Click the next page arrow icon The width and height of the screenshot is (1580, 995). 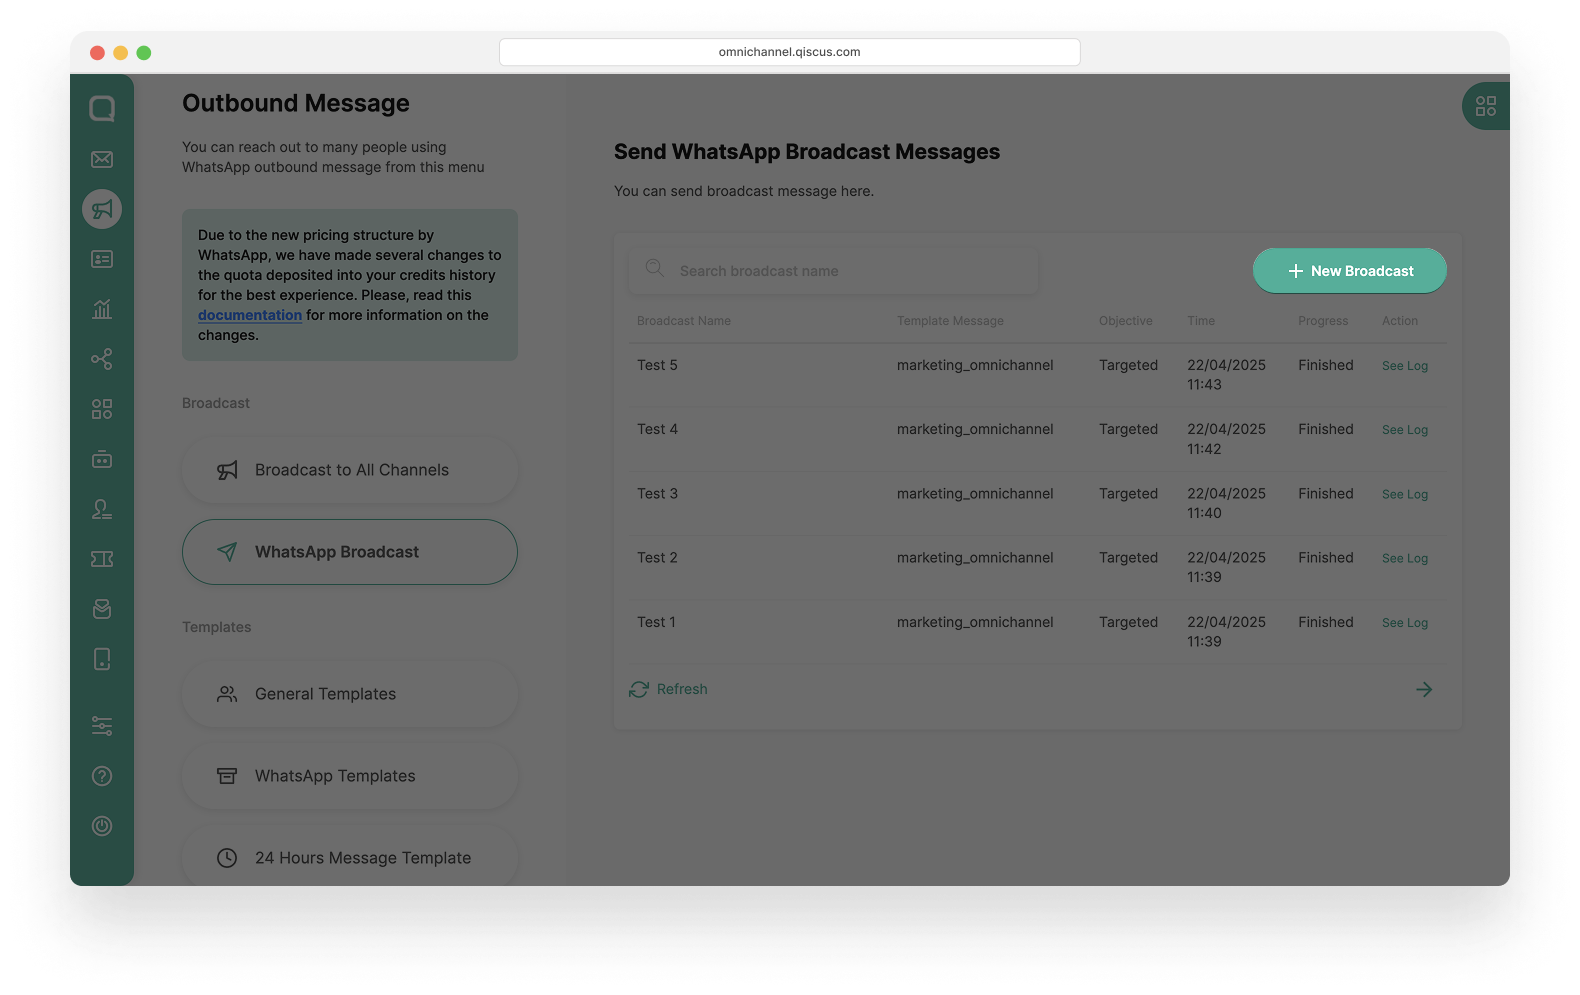coord(1424,690)
